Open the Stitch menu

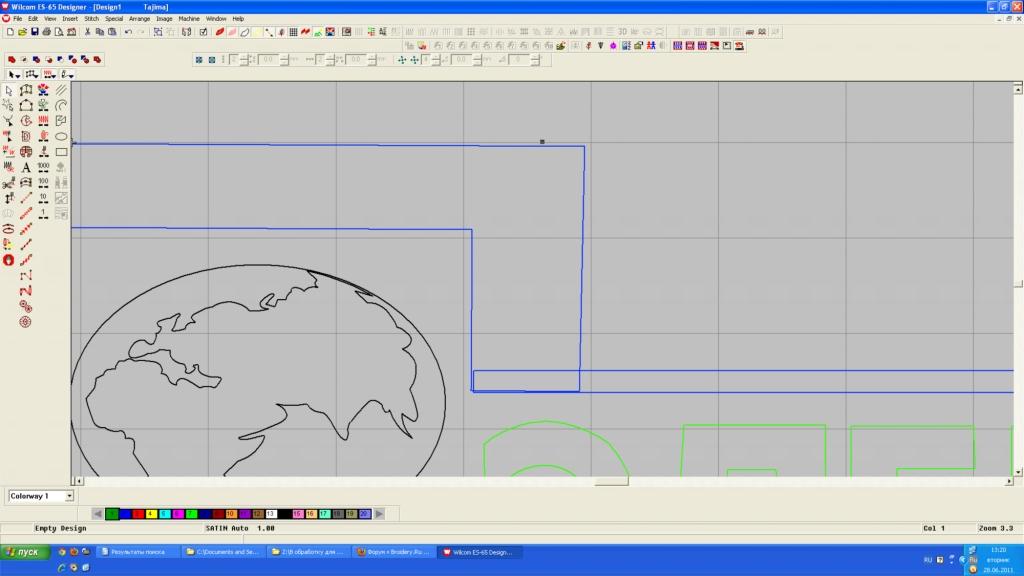pos(91,18)
